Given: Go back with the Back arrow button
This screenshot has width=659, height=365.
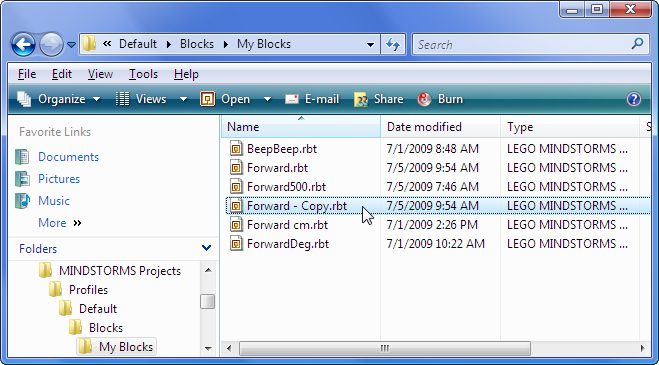Looking at the screenshot, I should tap(23, 44).
